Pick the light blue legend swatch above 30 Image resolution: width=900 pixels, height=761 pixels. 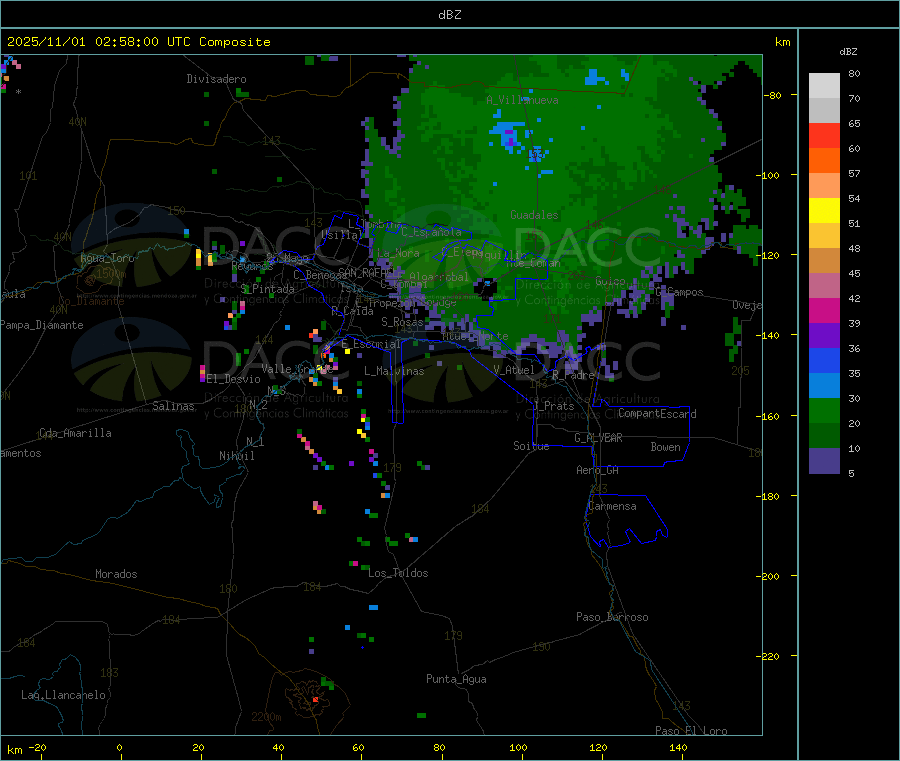click(824, 386)
